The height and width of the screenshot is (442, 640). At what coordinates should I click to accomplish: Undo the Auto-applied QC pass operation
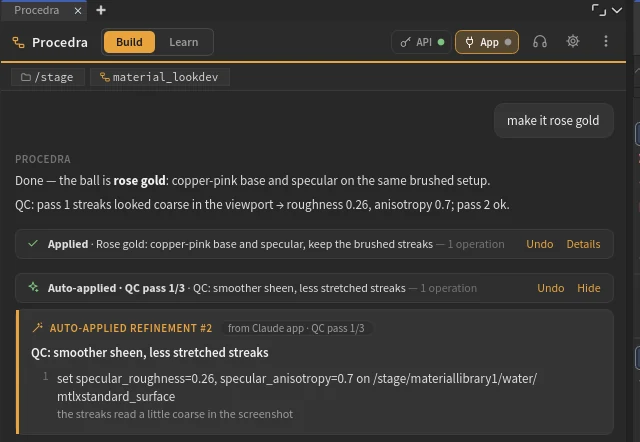click(x=551, y=288)
